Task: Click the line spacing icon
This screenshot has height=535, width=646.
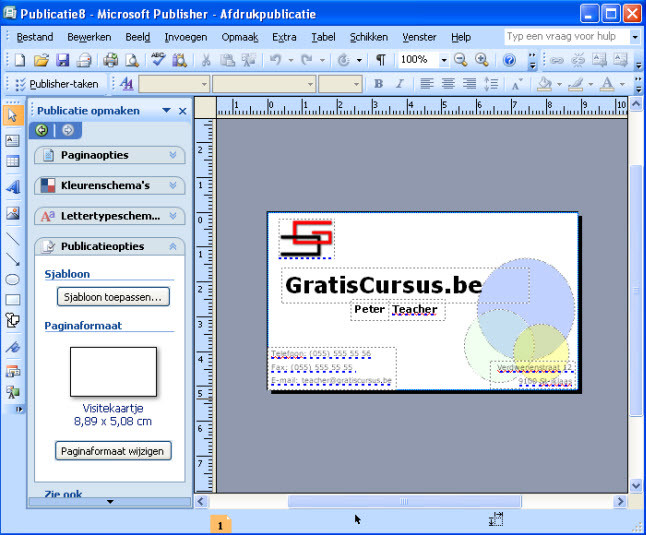Action: (x=490, y=84)
